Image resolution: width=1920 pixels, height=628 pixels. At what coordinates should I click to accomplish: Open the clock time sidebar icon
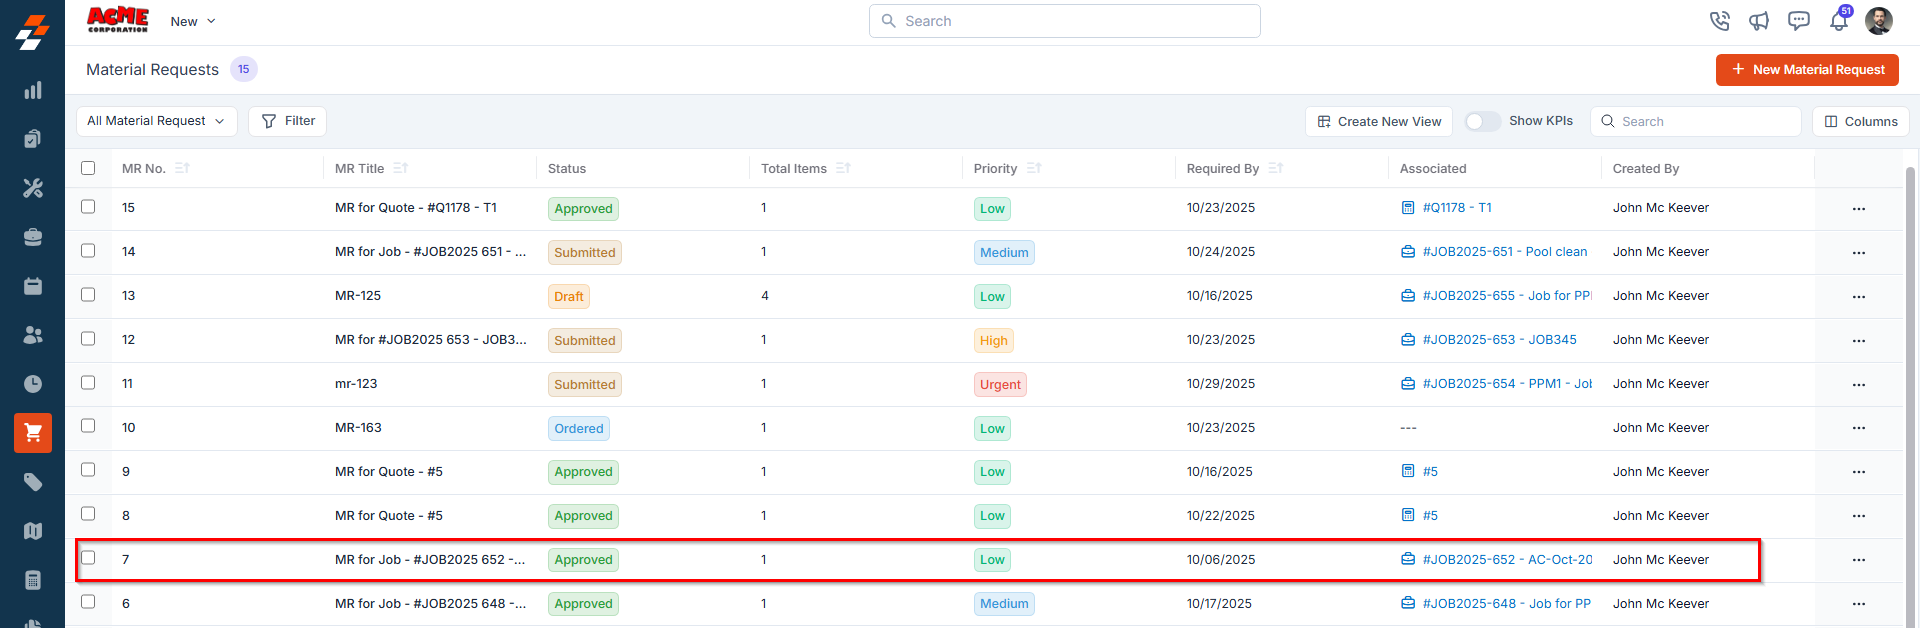tap(33, 384)
